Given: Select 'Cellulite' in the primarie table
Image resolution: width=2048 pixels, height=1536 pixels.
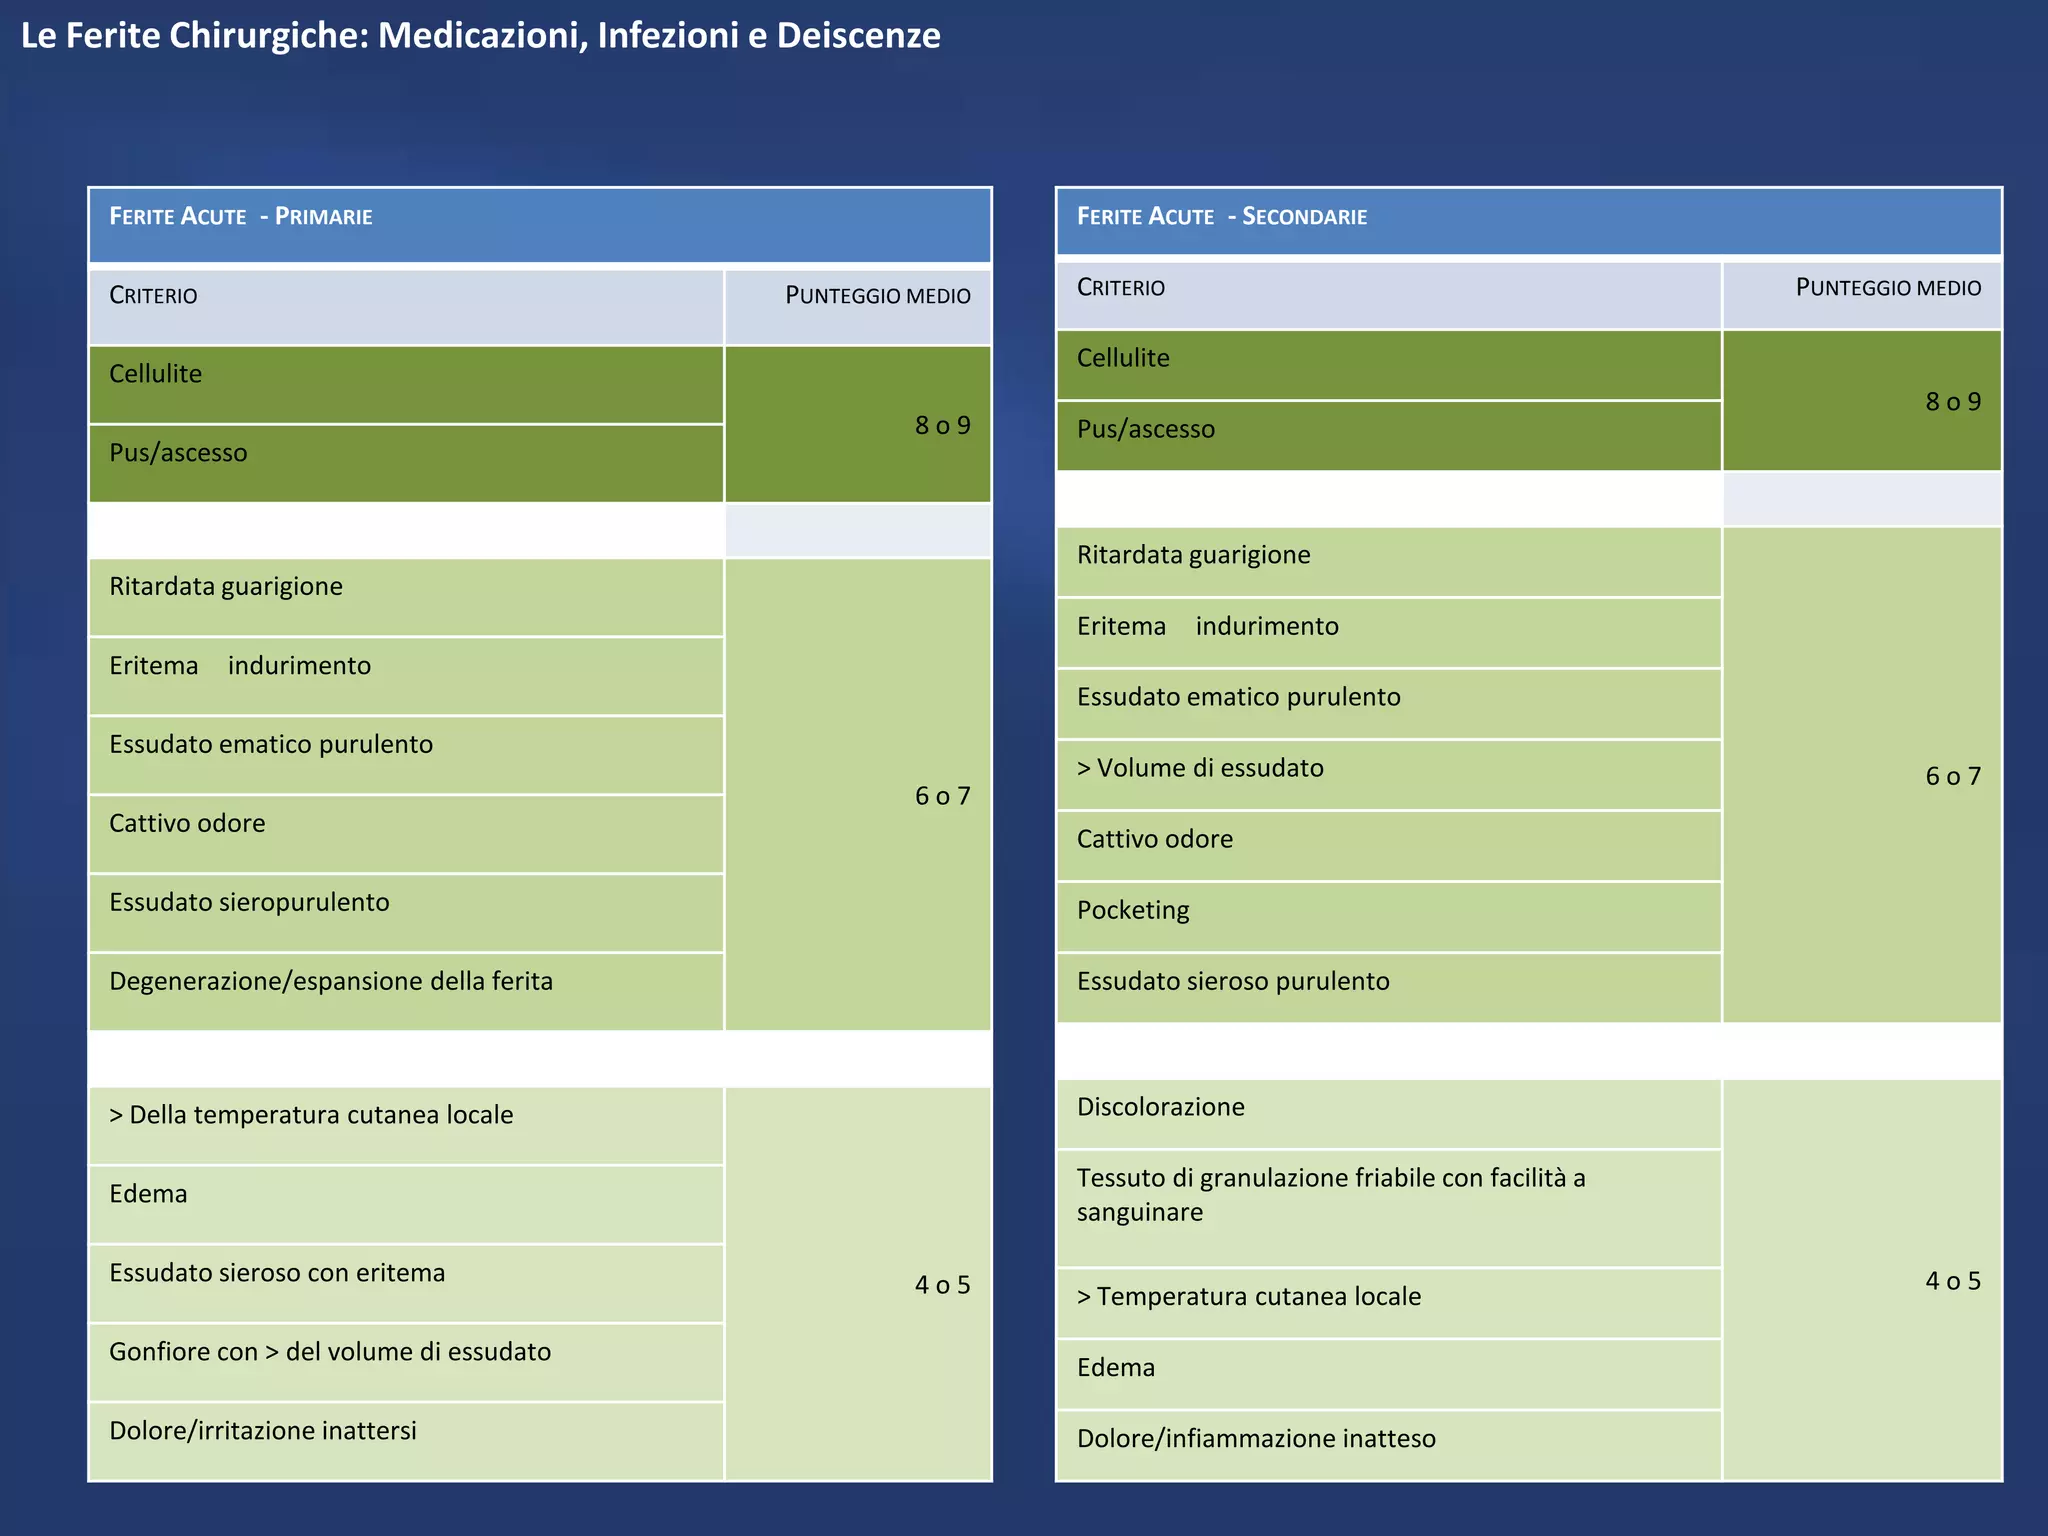Looking at the screenshot, I should [406, 385].
